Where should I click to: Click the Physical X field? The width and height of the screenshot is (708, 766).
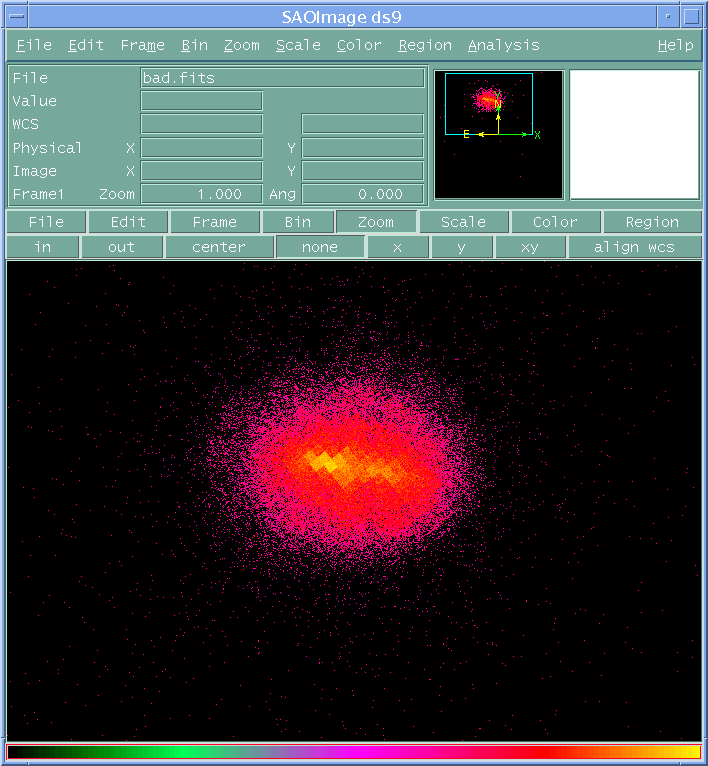(202, 148)
